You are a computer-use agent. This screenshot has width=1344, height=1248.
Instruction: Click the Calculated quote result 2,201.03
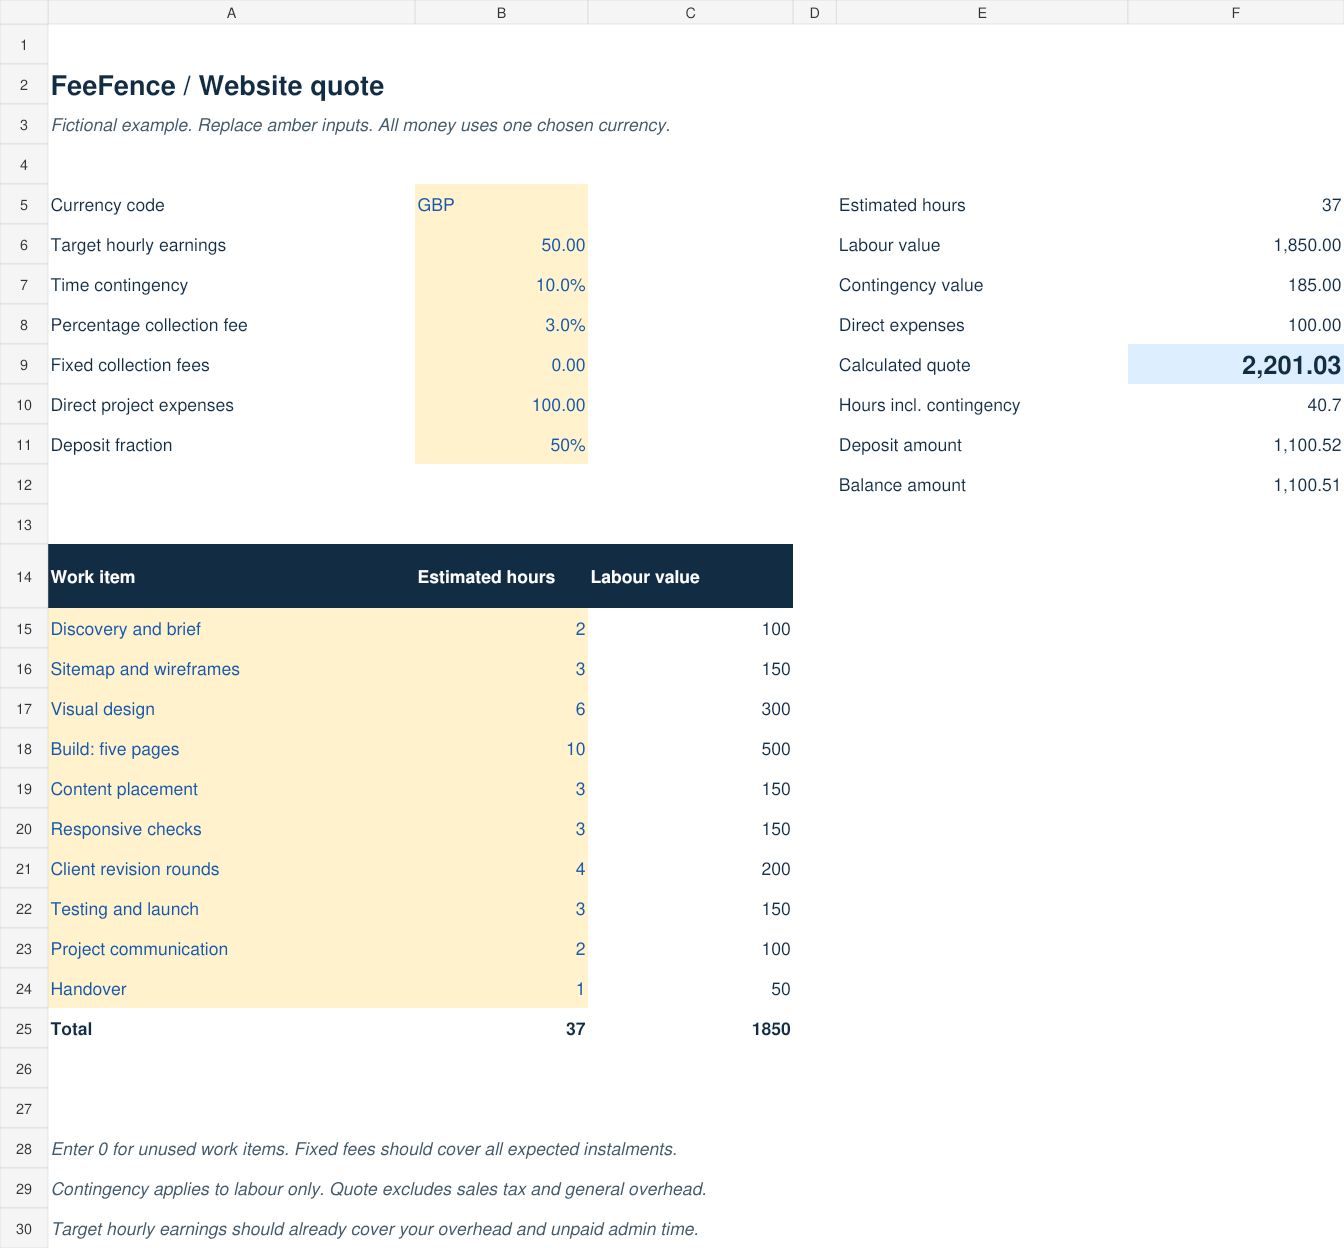(x=1236, y=365)
